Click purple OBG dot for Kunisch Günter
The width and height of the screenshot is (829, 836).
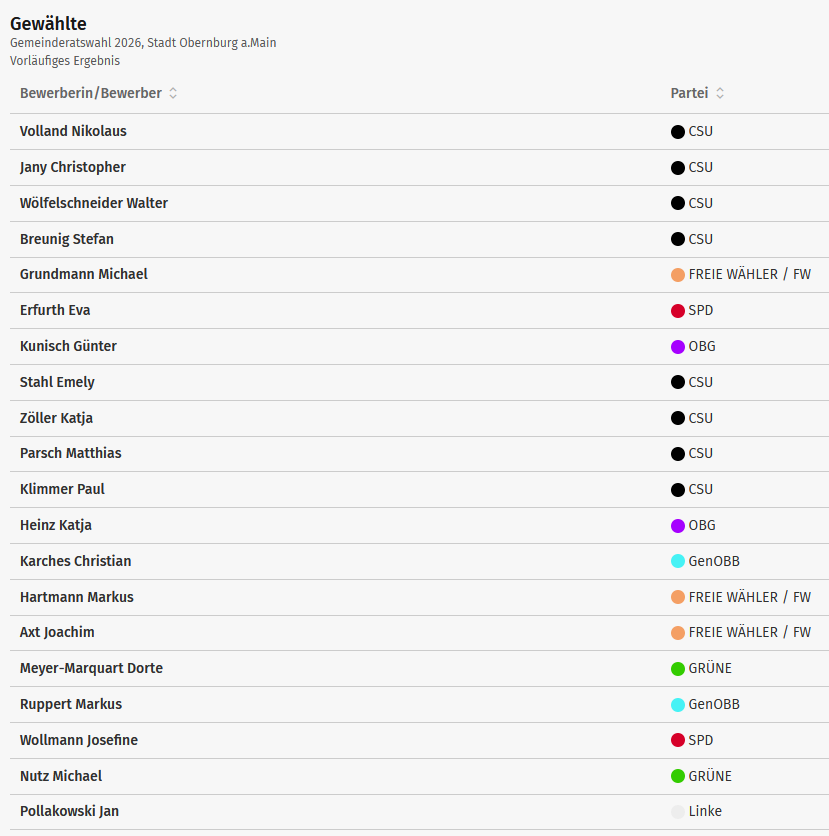(678, 347)
